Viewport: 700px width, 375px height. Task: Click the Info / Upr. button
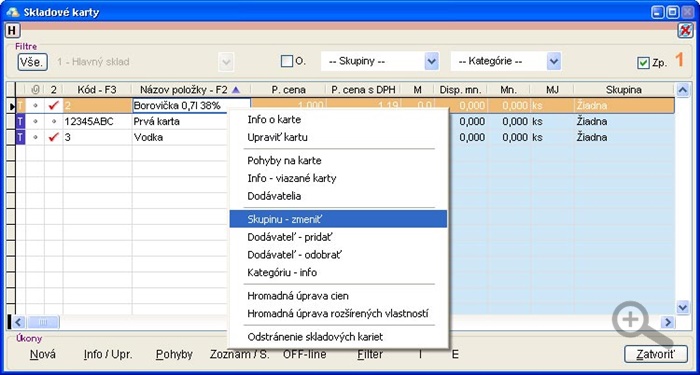coord(108,354)
